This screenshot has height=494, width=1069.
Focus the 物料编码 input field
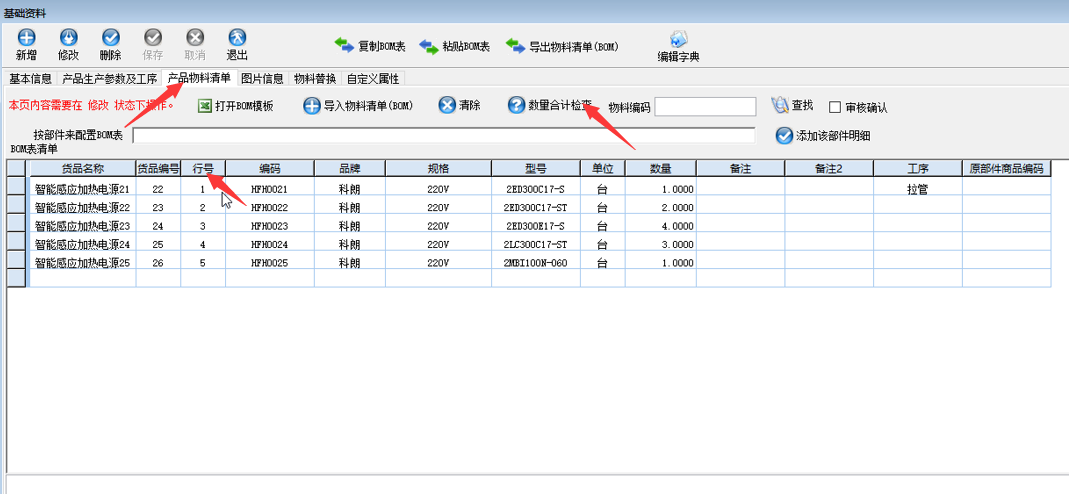(705, 107)
